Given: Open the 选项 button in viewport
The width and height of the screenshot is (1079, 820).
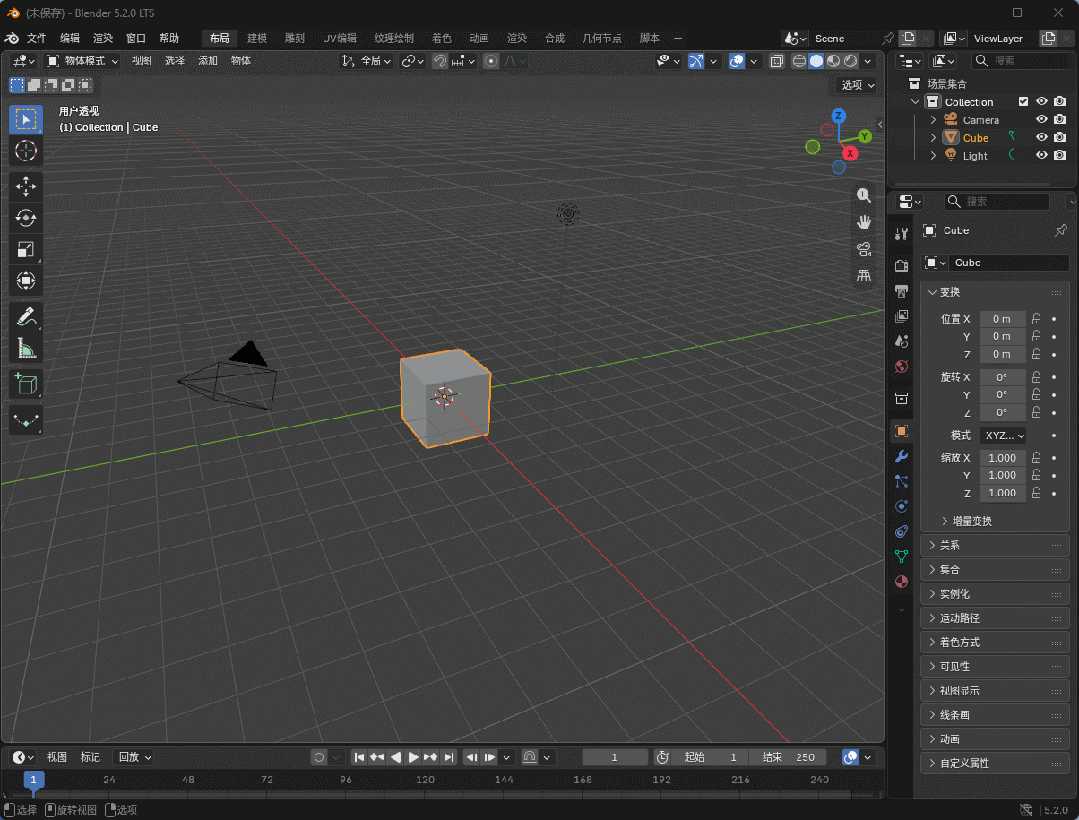Looking at the screenshot, I should [x=857, y=85].
